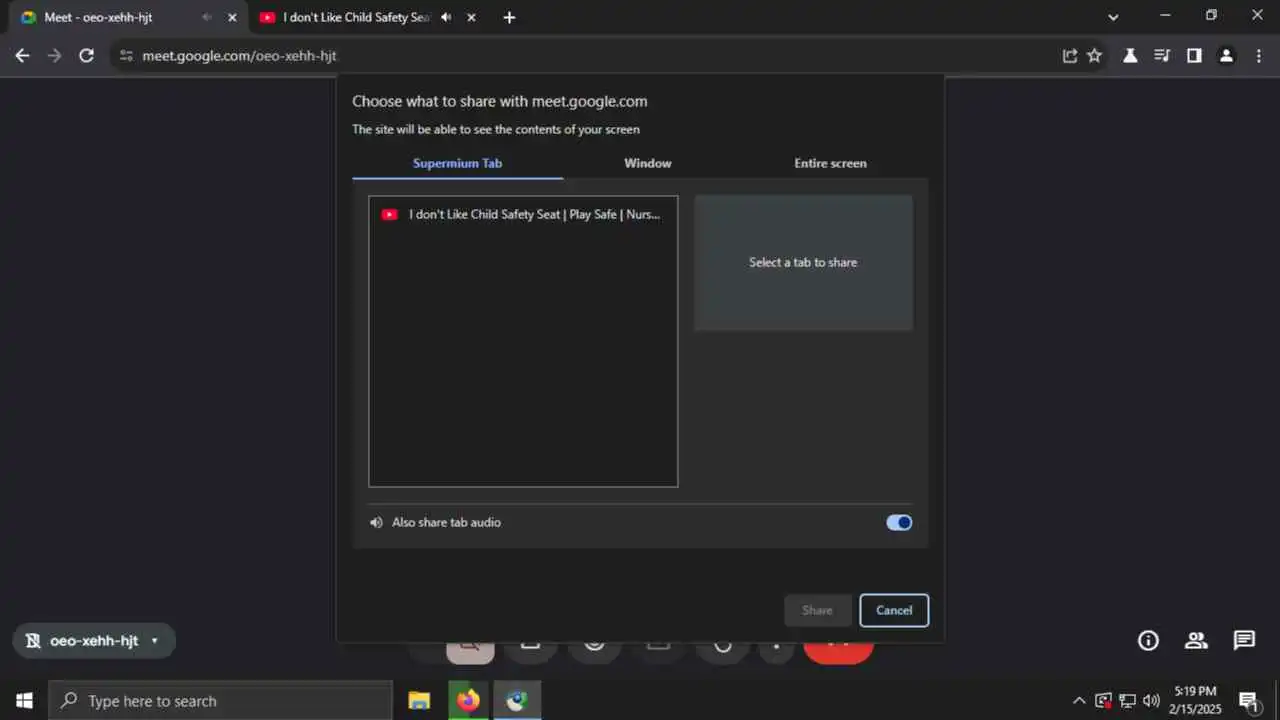Click the Supermium browser taskbar icon
The height and width of the screenshot is (720, 1280).
[x=517, y=701]
